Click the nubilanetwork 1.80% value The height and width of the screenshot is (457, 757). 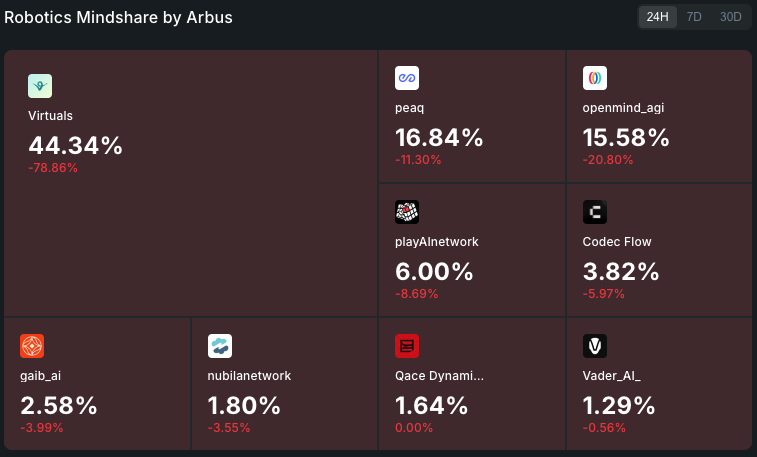coord(246,405)
